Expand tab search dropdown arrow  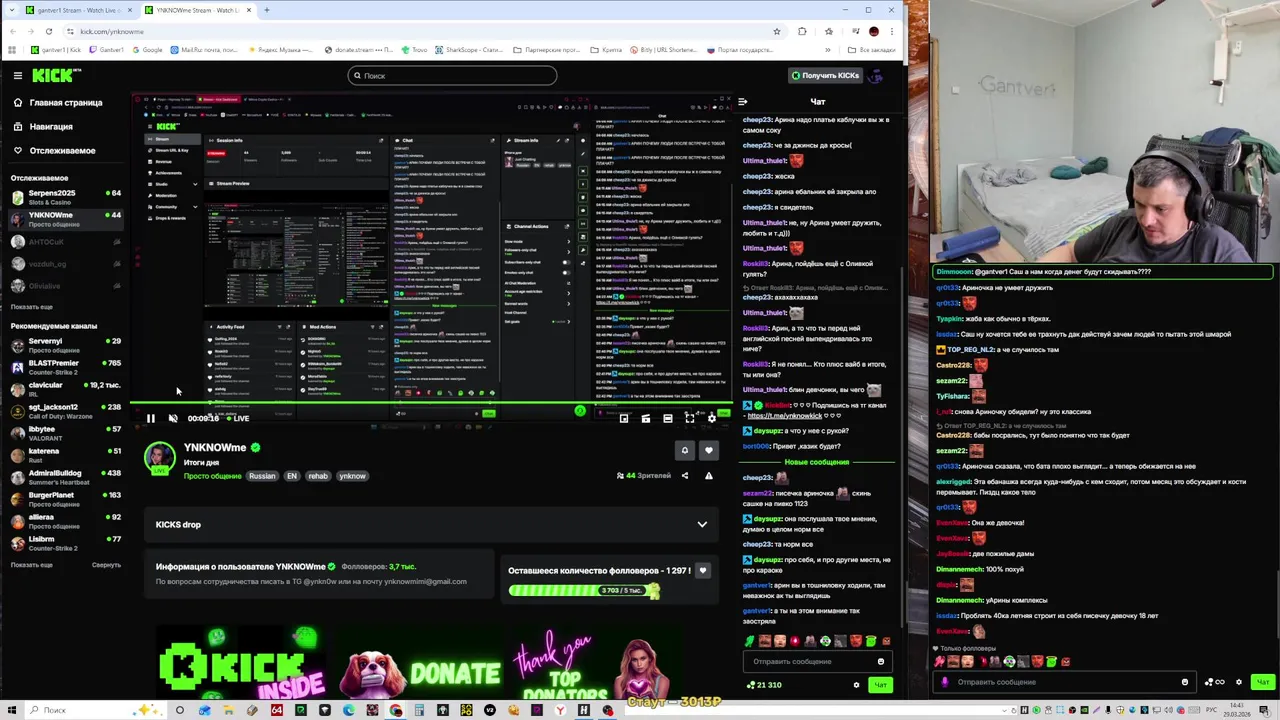(x=11, y=10)
